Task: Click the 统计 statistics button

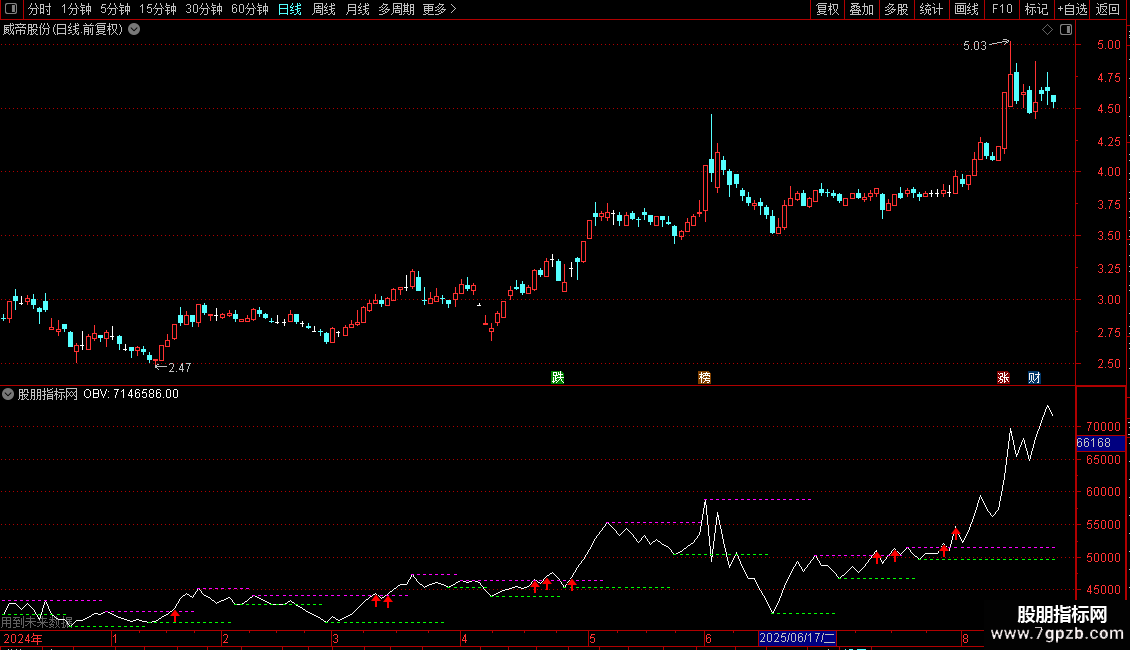Action: coord(931,9)
